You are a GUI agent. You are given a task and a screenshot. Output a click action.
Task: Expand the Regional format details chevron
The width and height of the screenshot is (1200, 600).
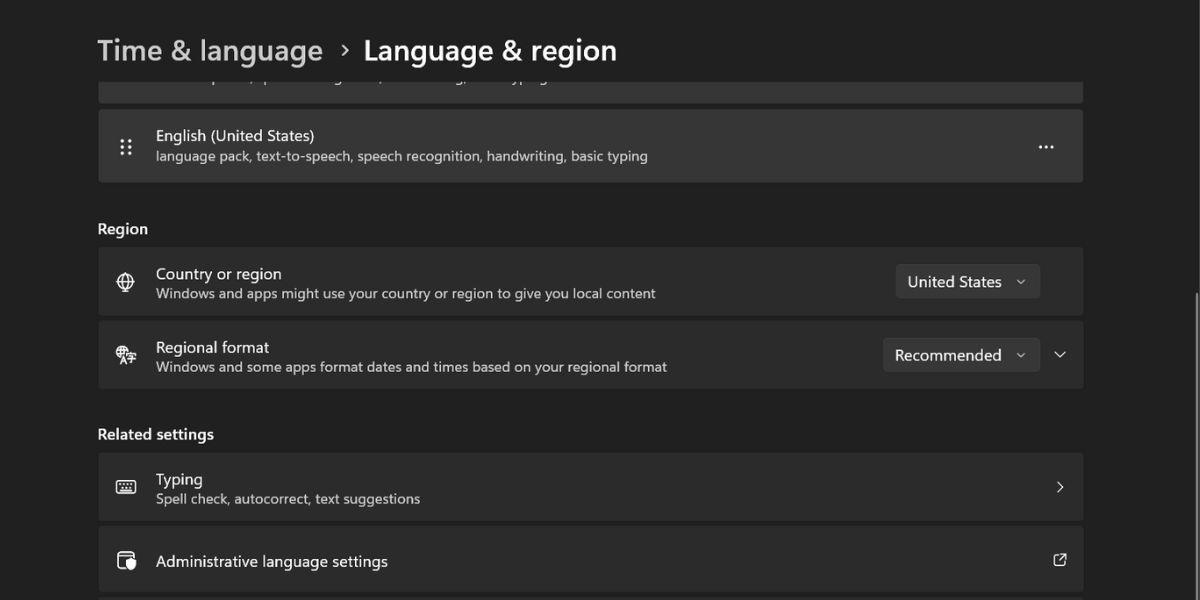pos(1060,355)
